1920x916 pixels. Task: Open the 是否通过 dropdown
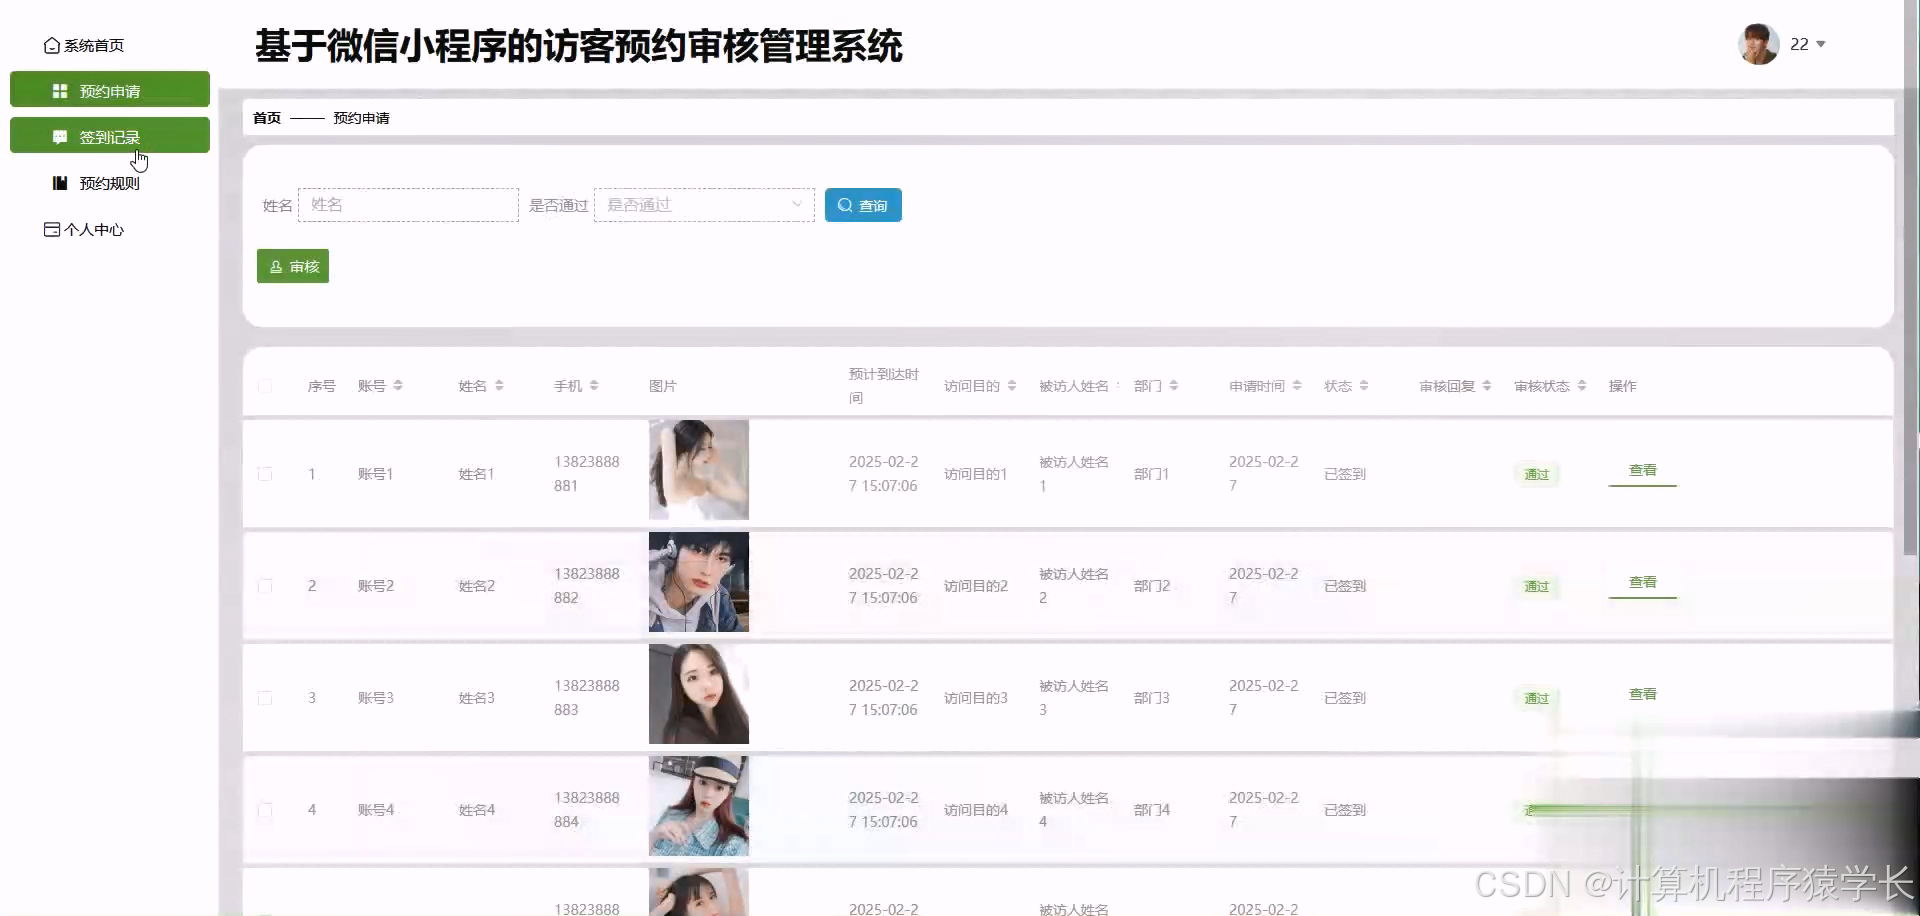click(703, 204)
